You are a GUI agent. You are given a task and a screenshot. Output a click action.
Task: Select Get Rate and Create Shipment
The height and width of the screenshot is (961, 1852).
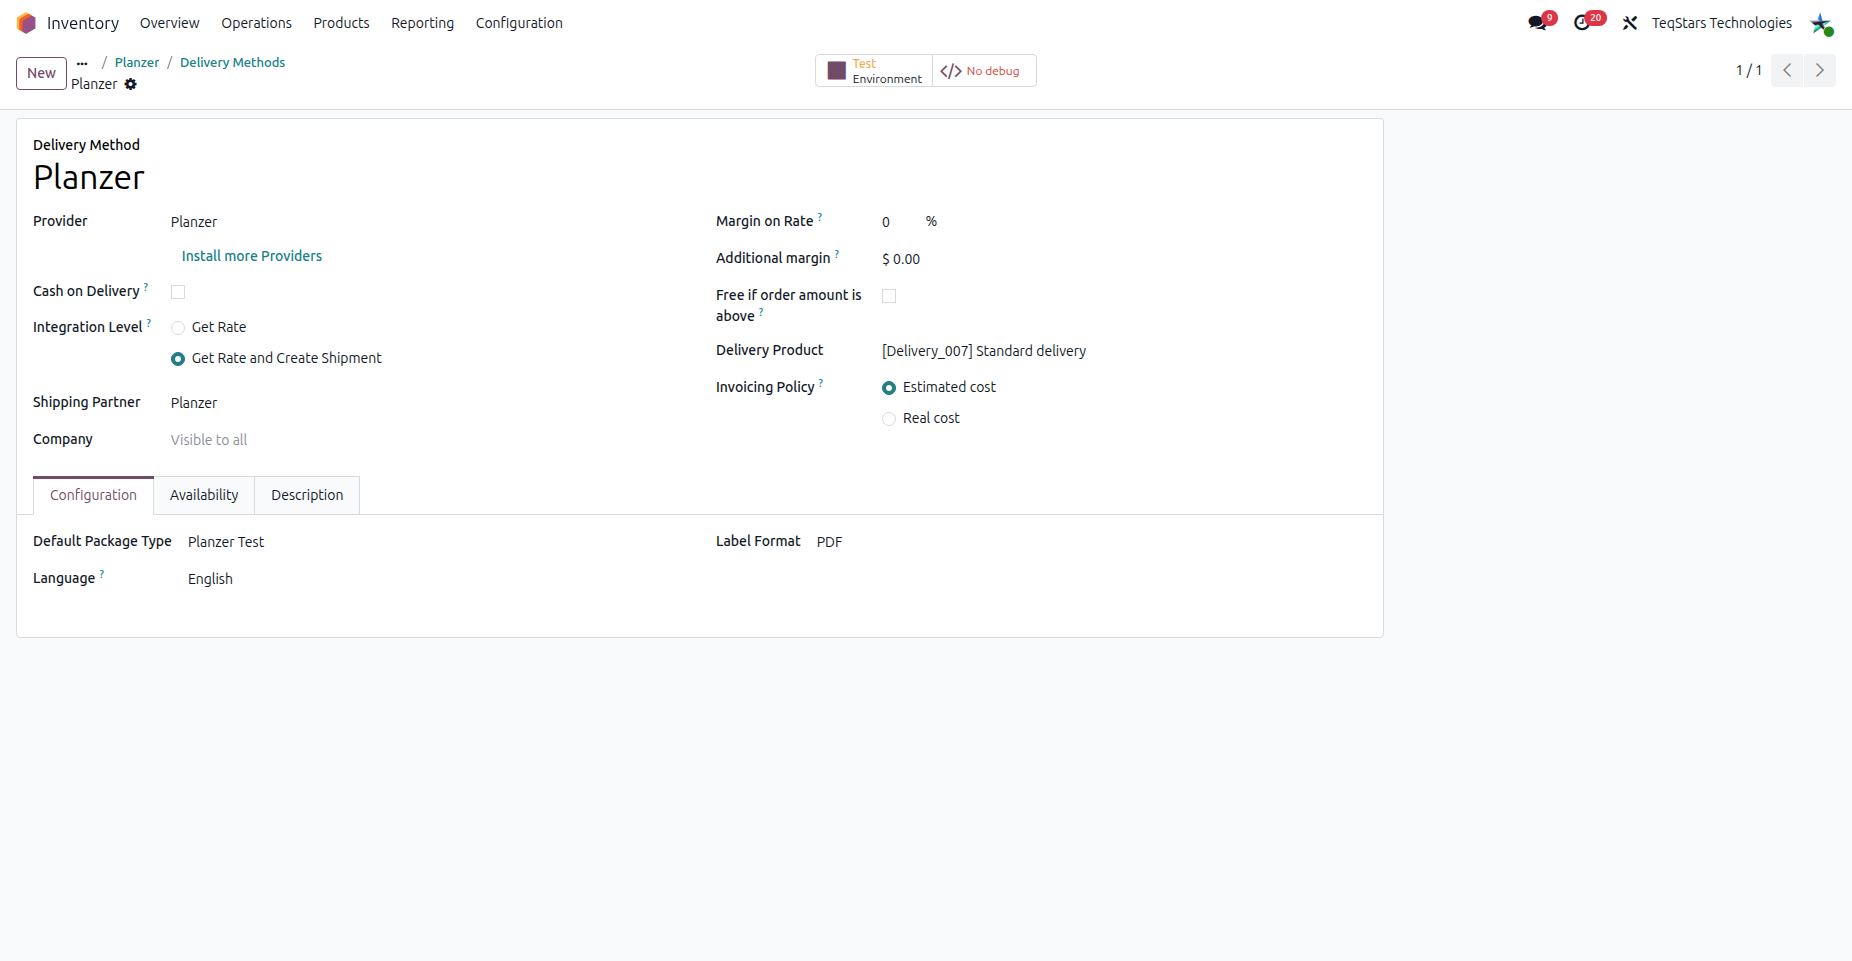(x=178, y=359)
